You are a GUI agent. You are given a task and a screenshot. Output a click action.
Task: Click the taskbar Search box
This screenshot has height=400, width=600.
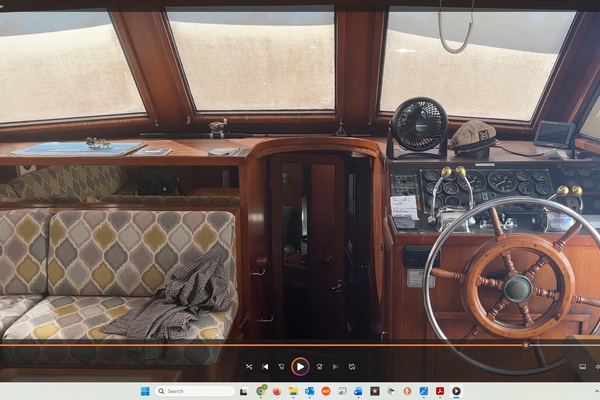[195, 391]
